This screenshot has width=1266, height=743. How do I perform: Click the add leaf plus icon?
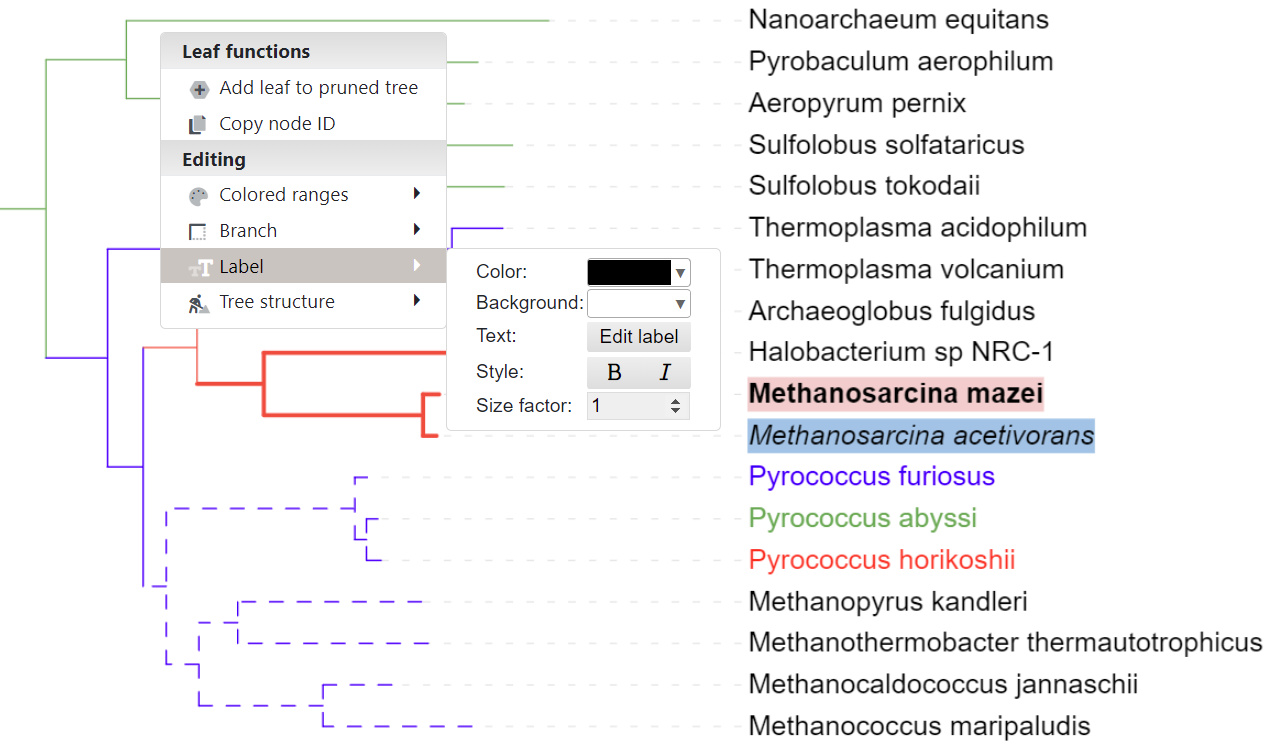(198, 89)
